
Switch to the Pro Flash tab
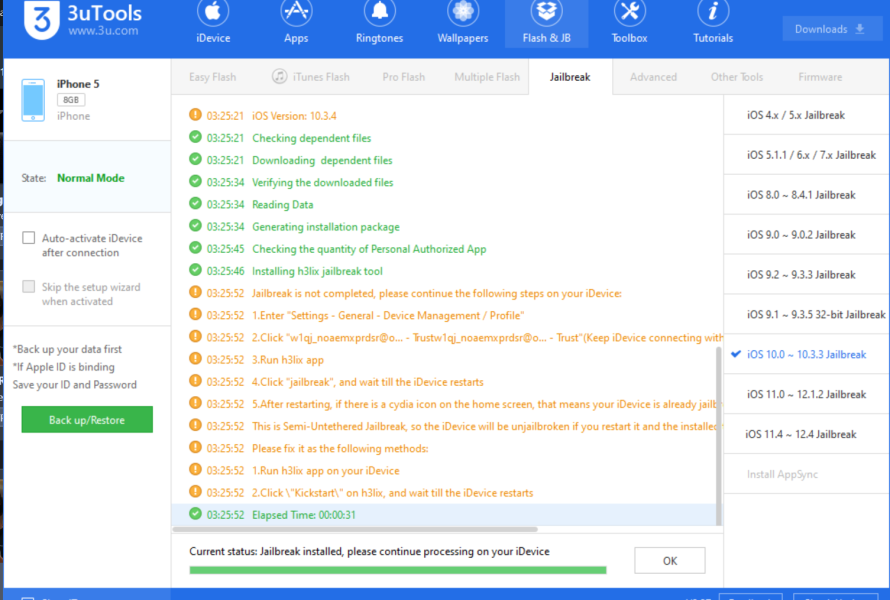point(403,77)
